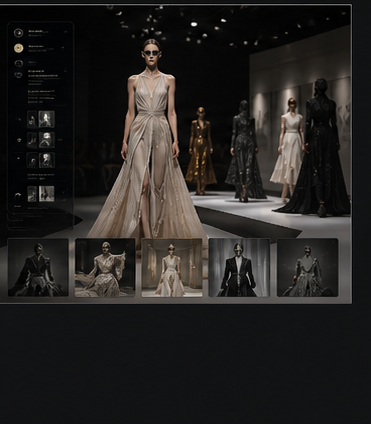Image resolution: width=371 pixels, height=424 pixels.
Task: Open bottom thumbnail of cream gown in beige room
Action: coord(172,267)
